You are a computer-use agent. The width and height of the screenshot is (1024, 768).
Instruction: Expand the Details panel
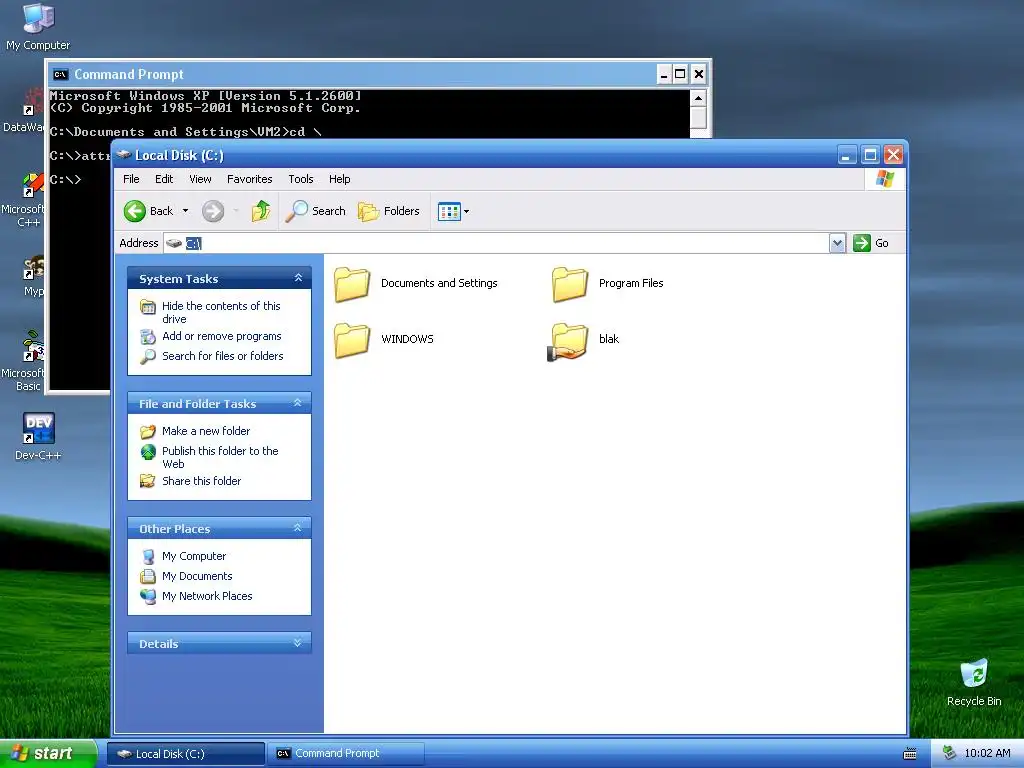pyautogui.click(x=298, y=643)
